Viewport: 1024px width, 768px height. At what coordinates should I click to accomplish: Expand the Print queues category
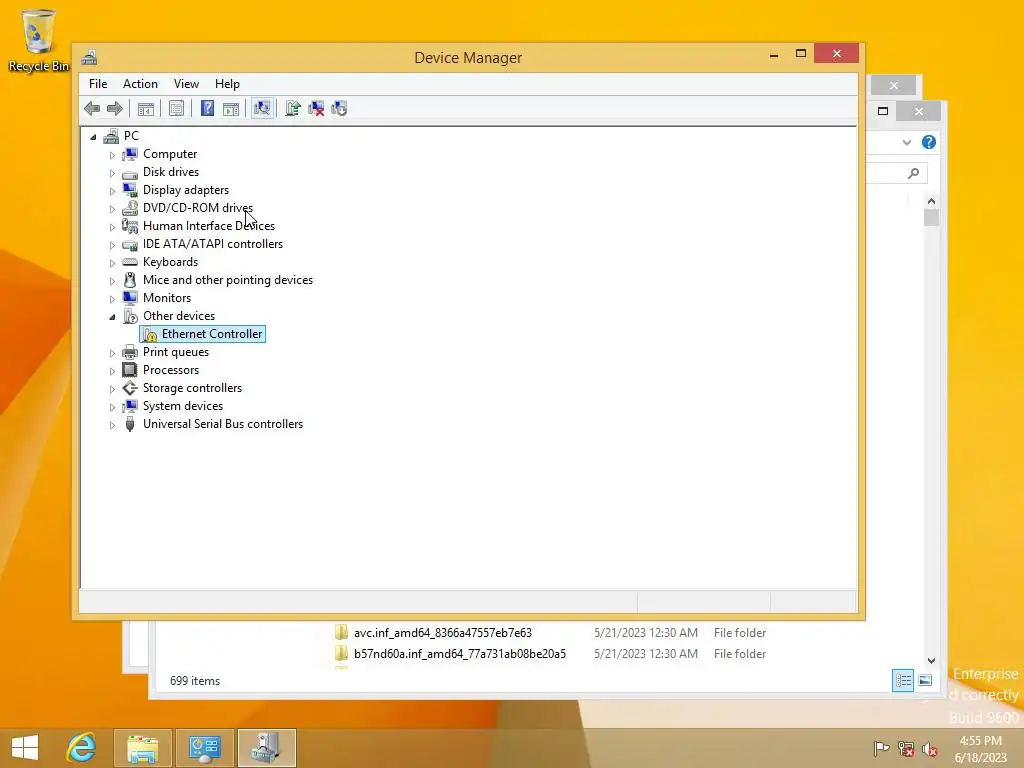[x=112, y=353]
